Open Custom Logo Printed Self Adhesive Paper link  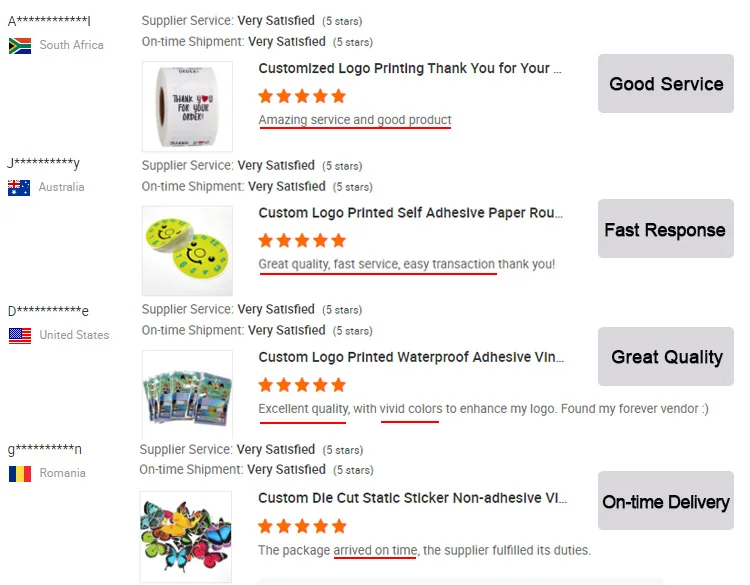coord(410,213)
